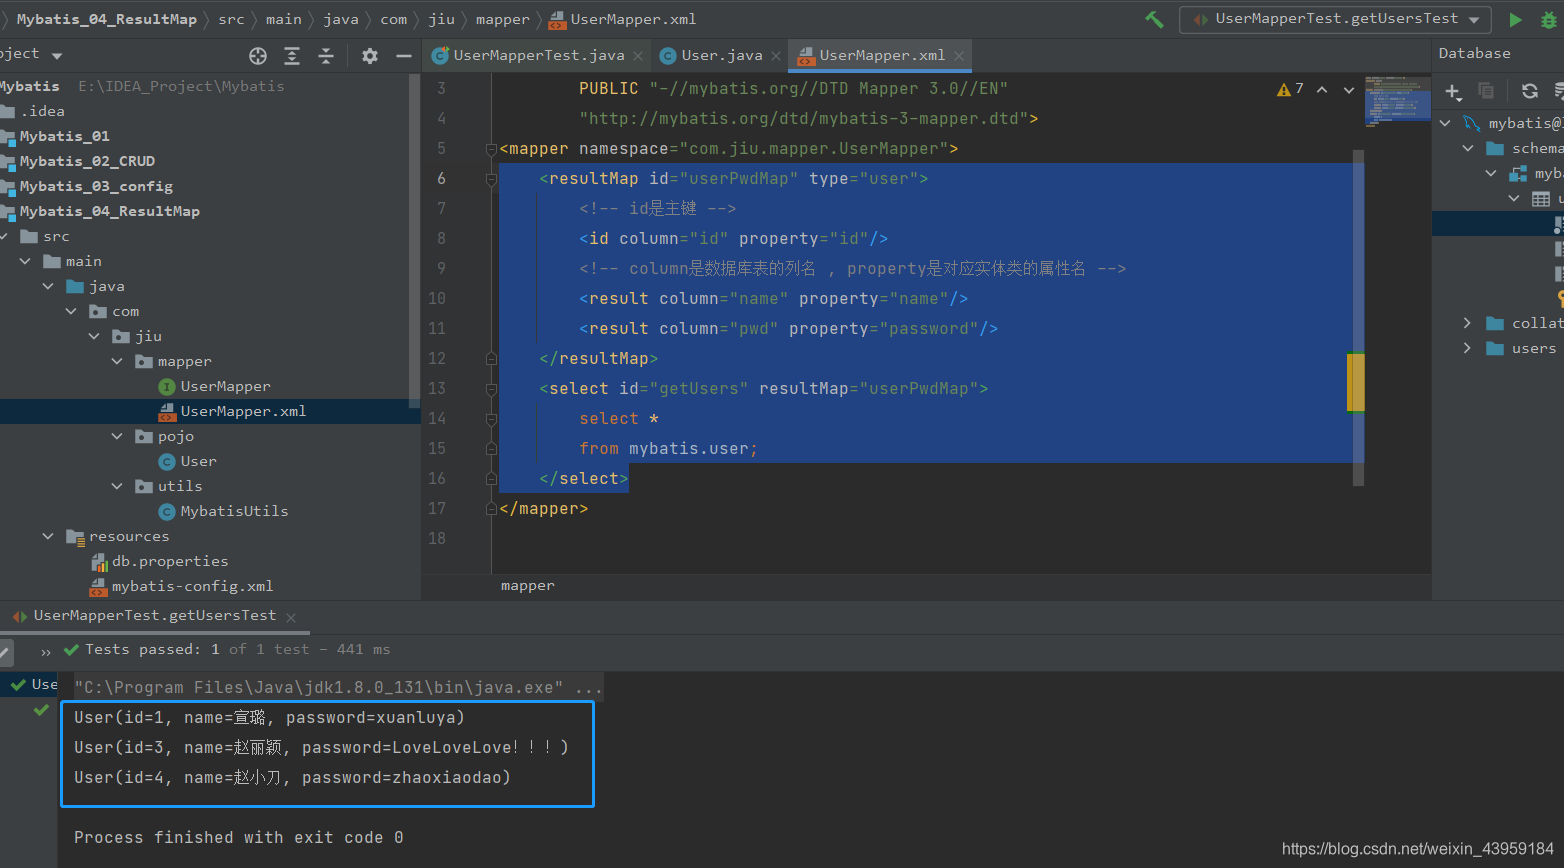Click src in the navigation breadcrumb
This screenshot has height=868, width=1564.
tap(231, 19)
